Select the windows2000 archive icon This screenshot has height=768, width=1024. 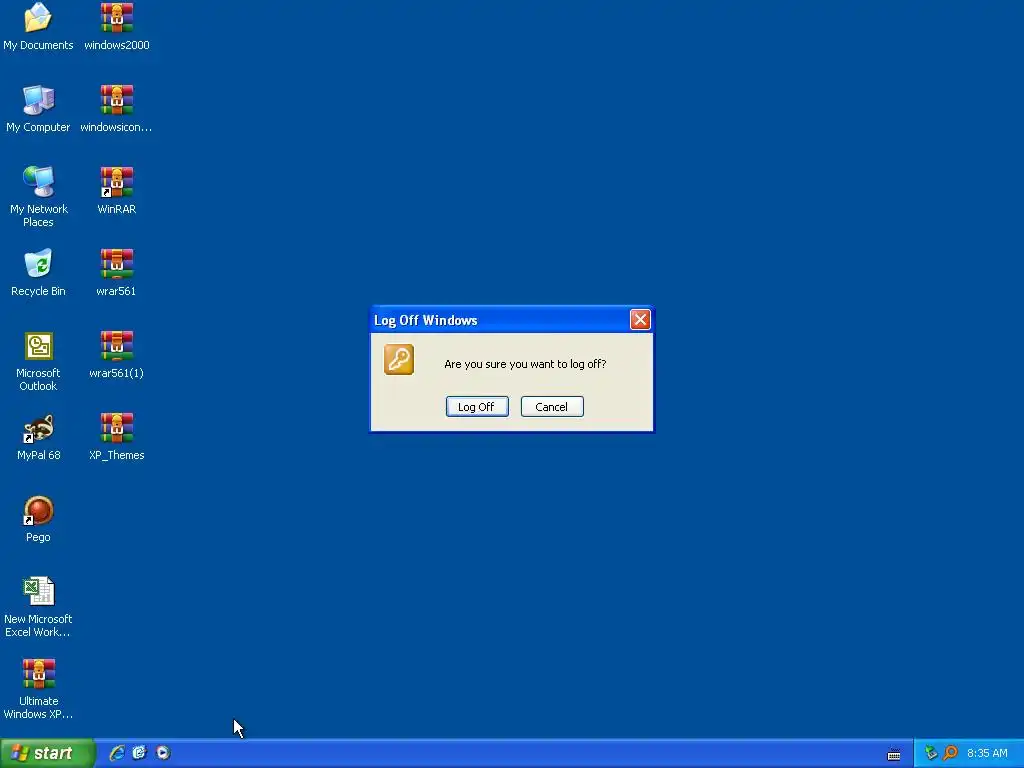116,26
